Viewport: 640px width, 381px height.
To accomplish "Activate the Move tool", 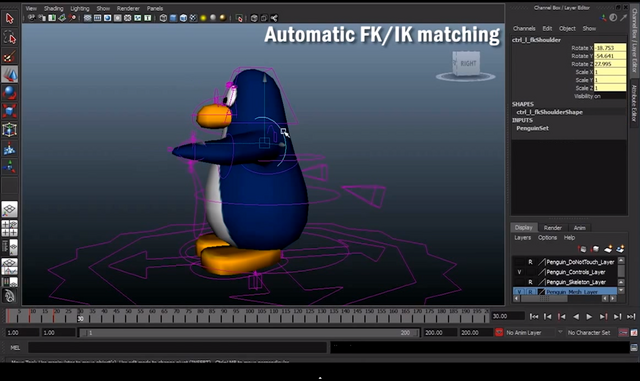I will pos(9,74).
